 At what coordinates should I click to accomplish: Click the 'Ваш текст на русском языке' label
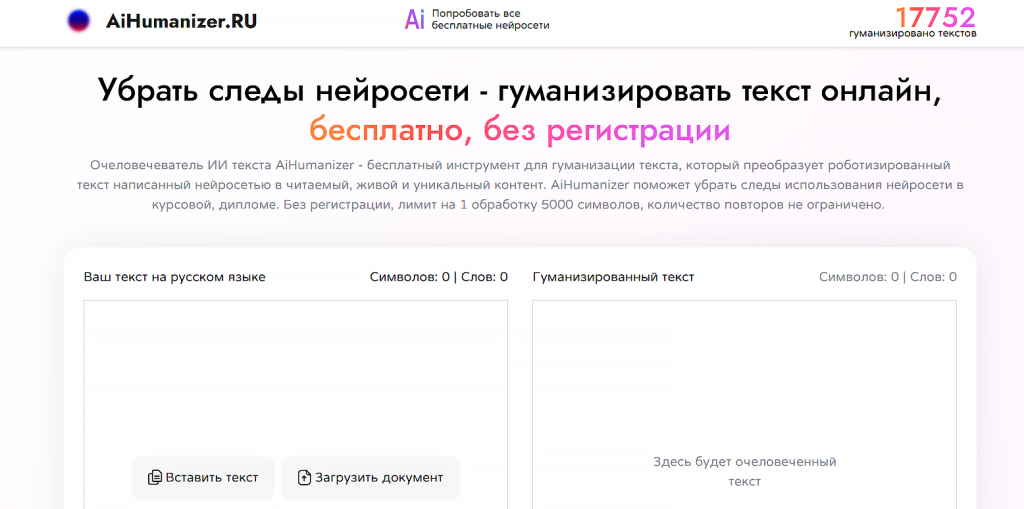coord(174,277)
